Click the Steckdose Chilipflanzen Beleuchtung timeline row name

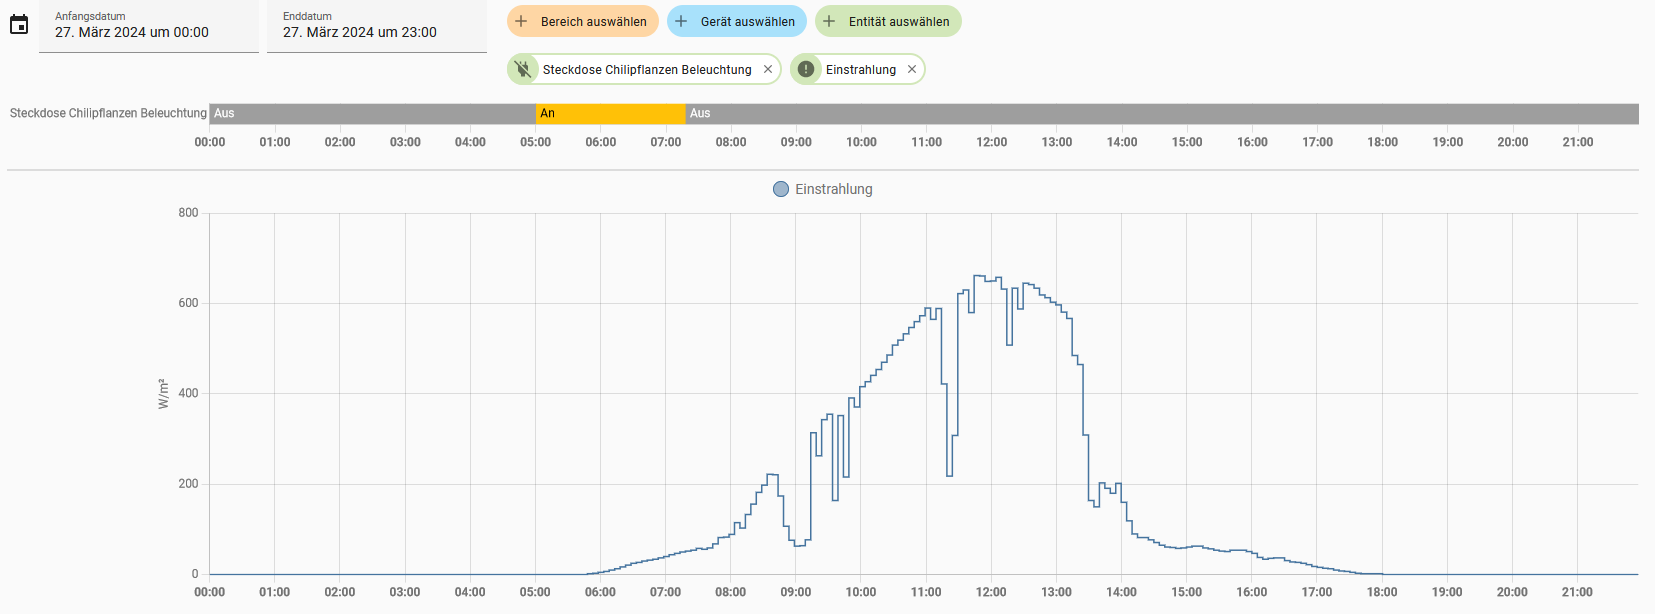point(108,113)
